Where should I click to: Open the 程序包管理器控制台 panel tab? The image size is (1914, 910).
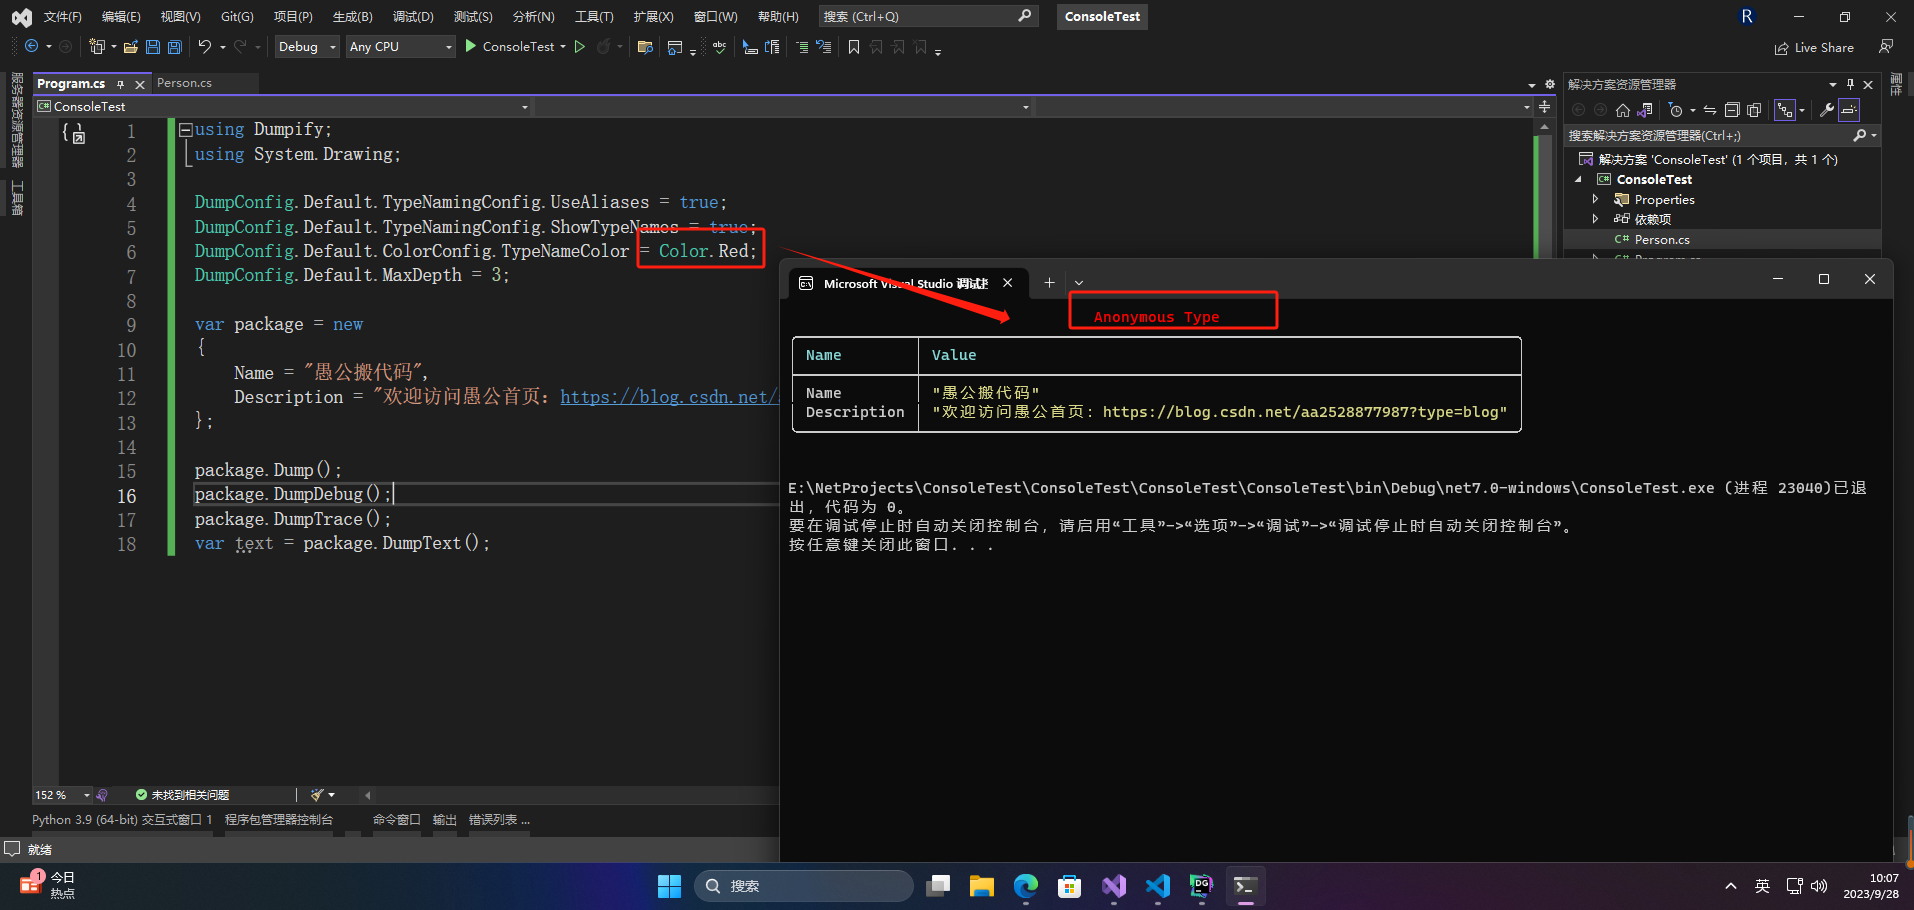[279, 820]
